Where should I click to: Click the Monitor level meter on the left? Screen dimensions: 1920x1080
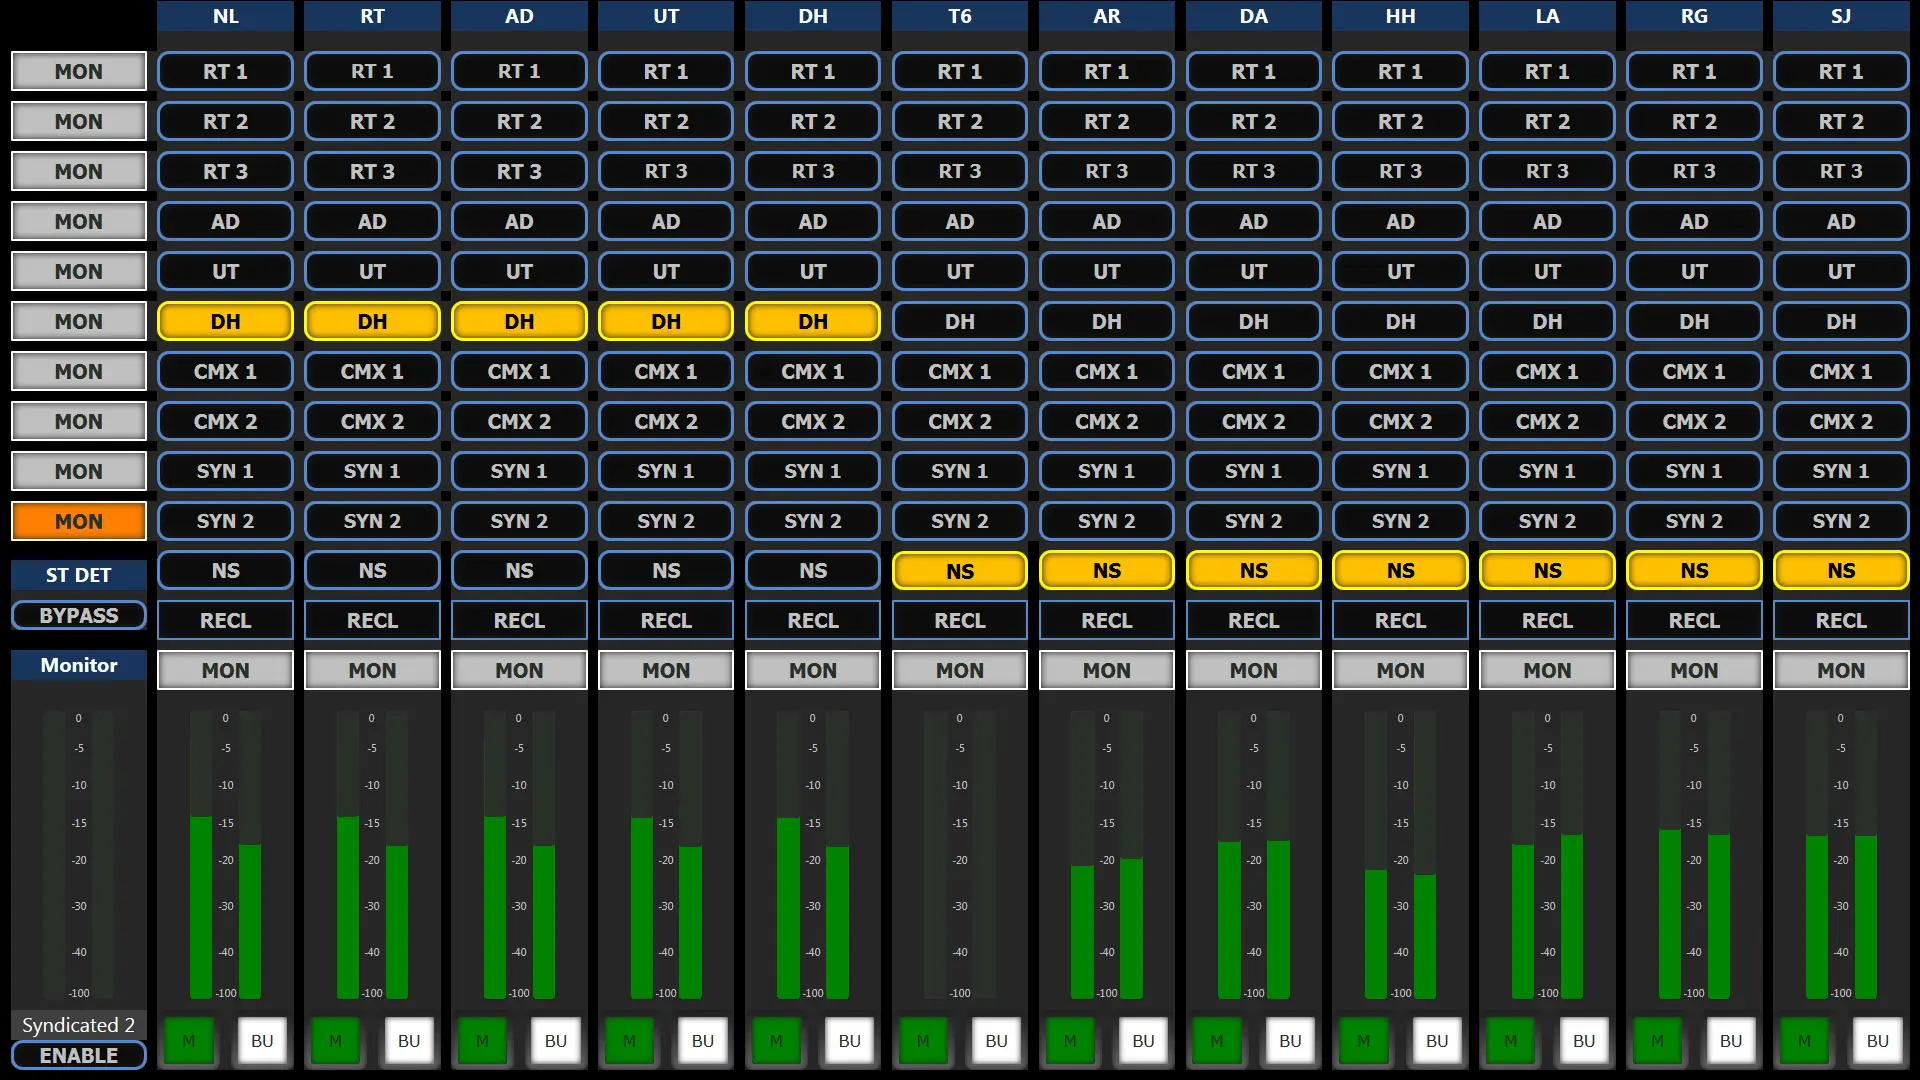(79, 855)
